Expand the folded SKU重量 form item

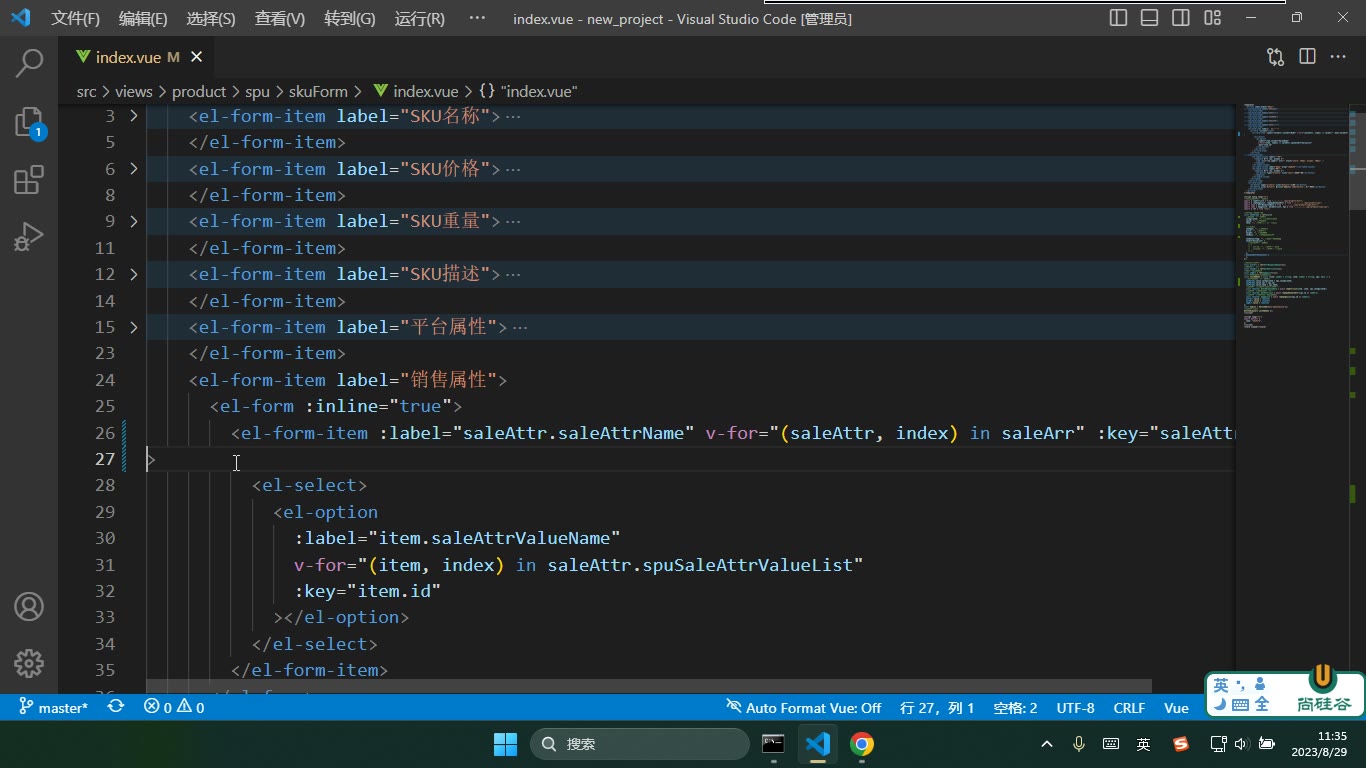point(134,221)
